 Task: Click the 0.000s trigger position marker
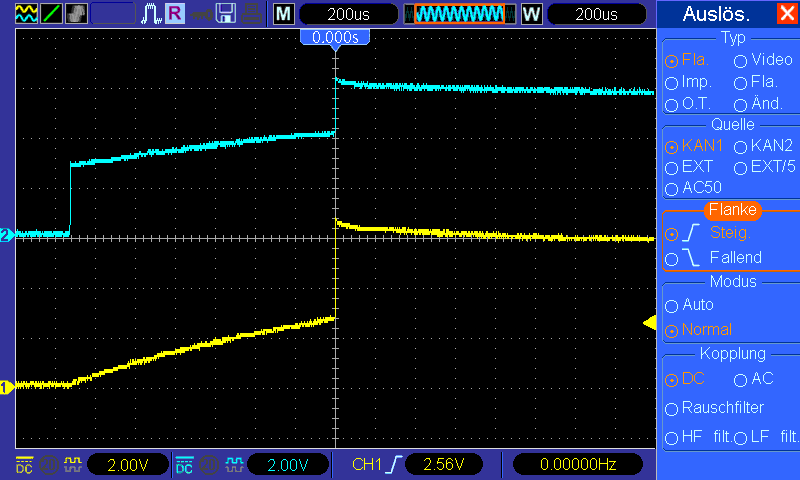pyautogui.click(x=335, y=38)
